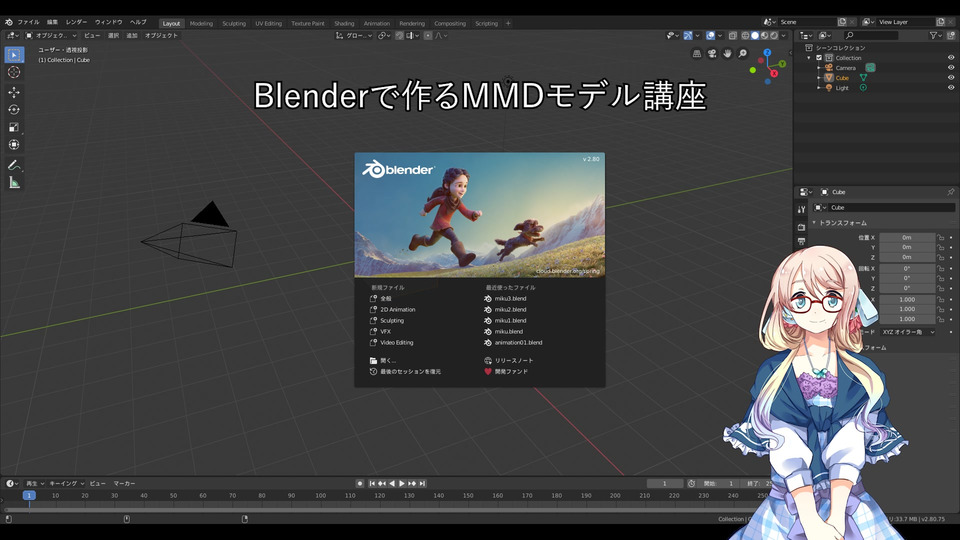Hide Light with its eye icon

click(951, 88)
